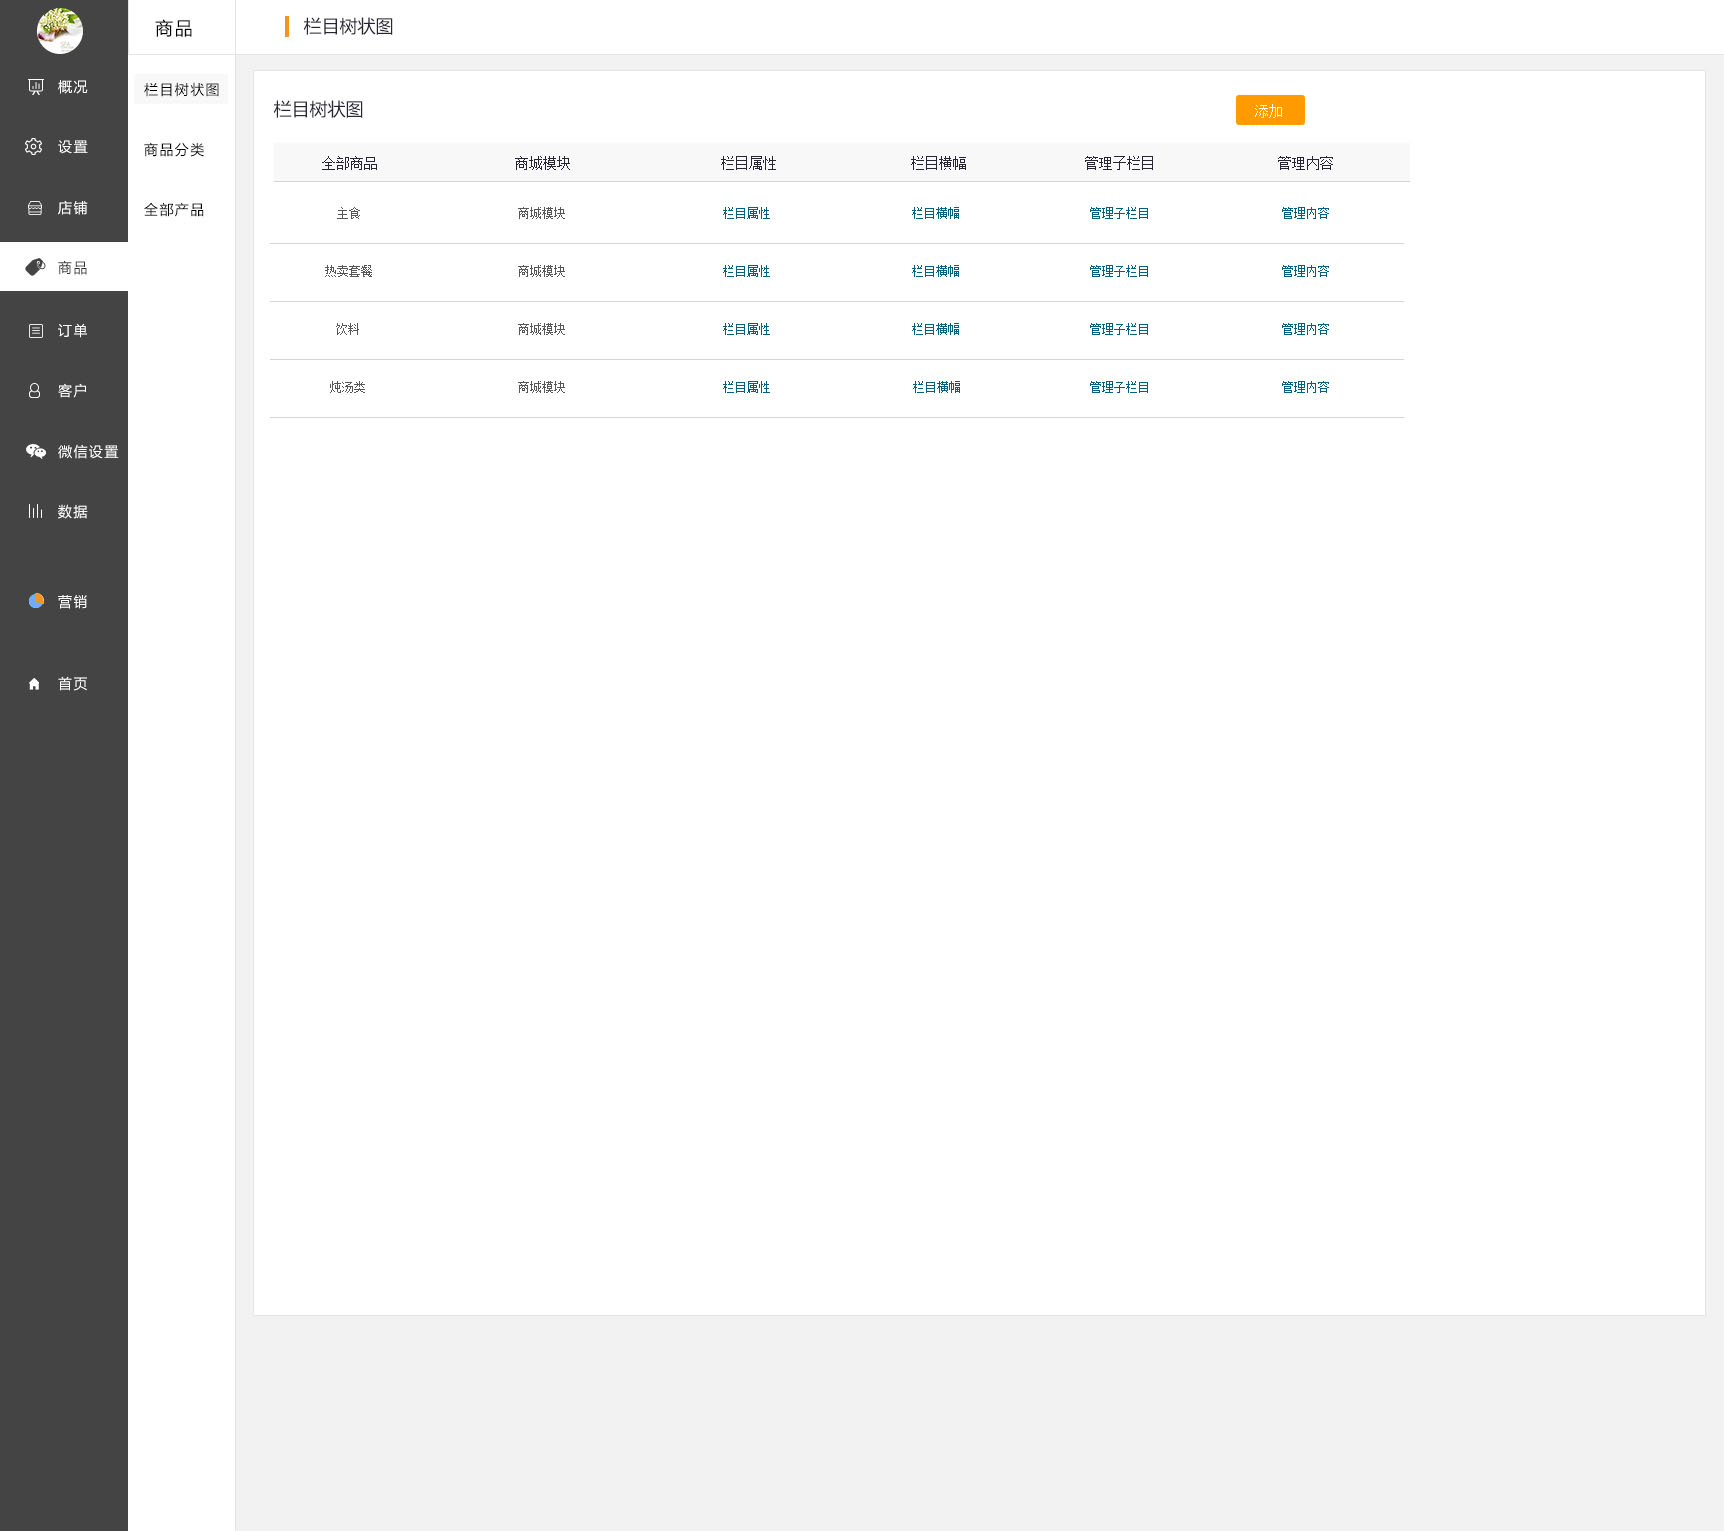Select 栏目树状图 submenu item
Viewport: 1724px width, 1531px height.
[181, 90]
